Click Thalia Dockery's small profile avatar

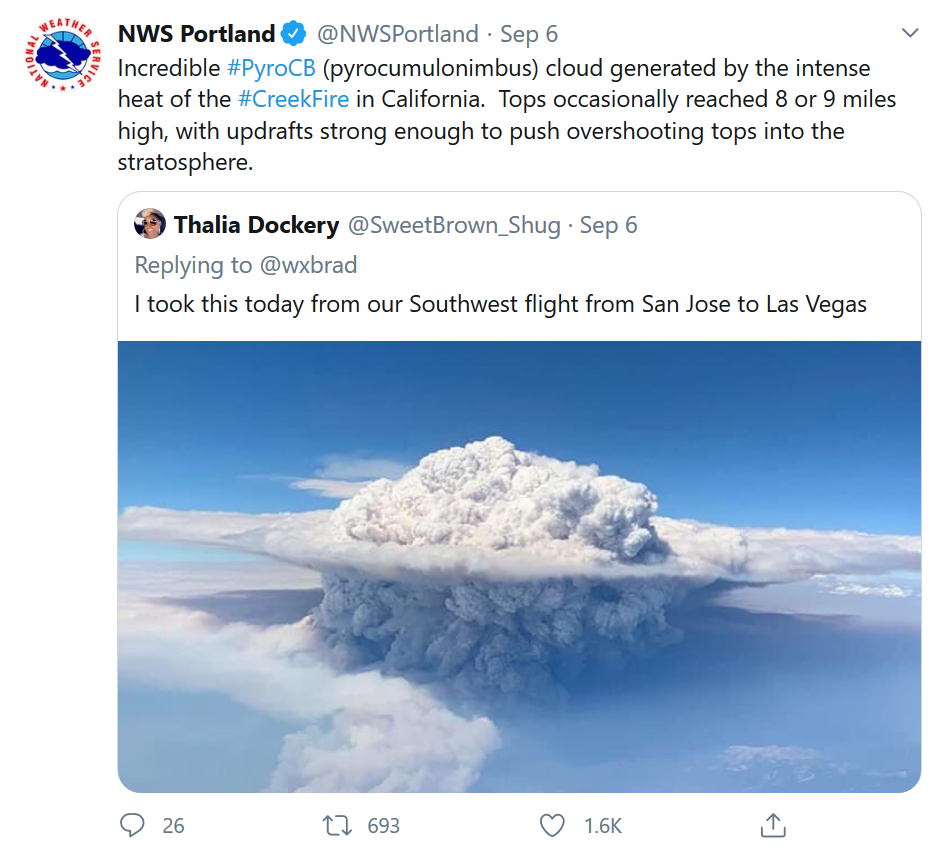coord(150,225)
